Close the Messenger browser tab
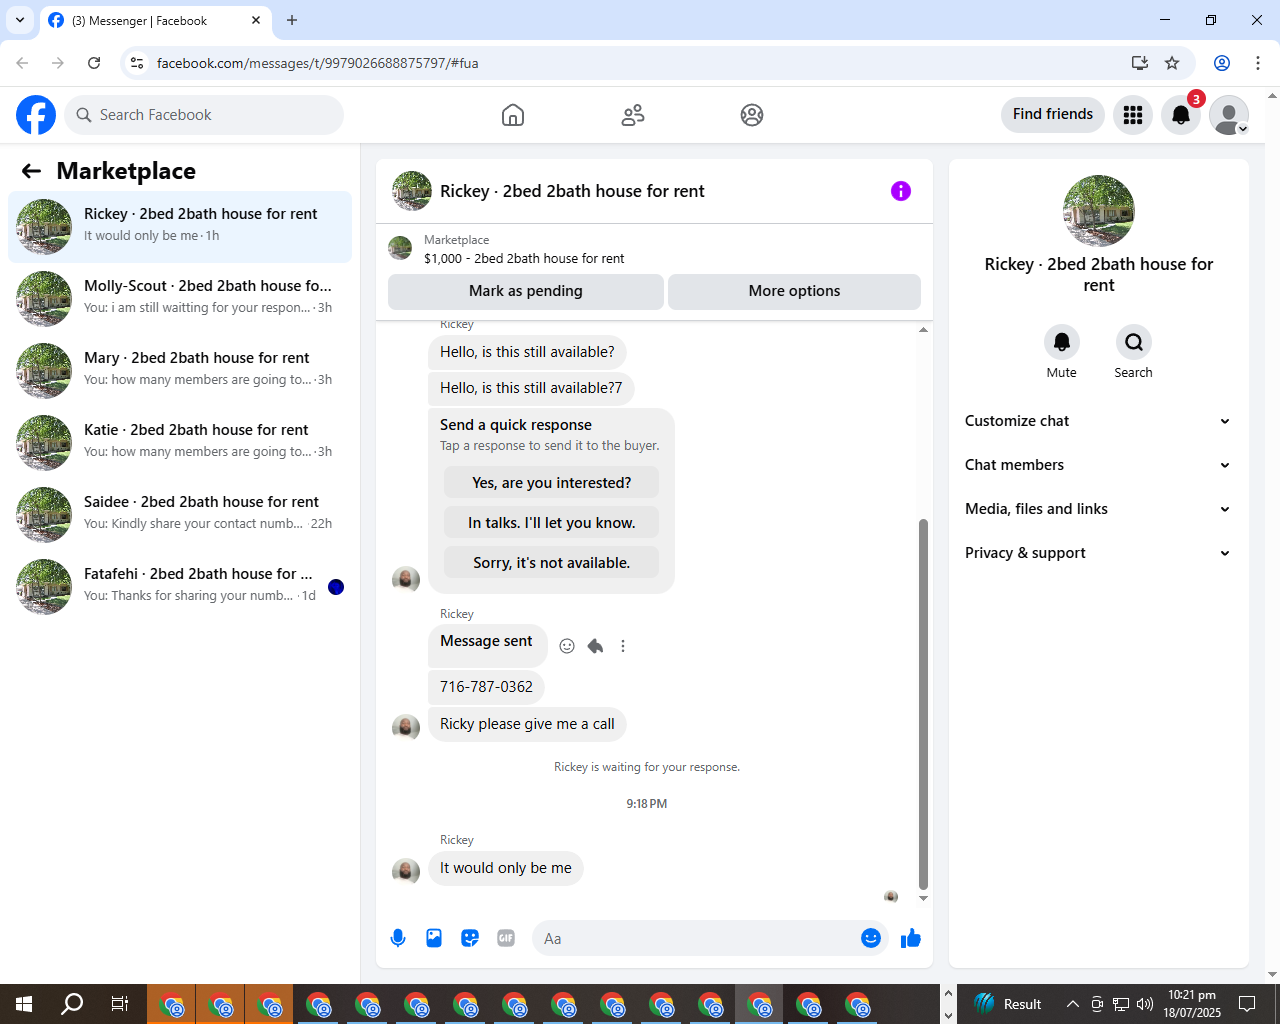 256,20
